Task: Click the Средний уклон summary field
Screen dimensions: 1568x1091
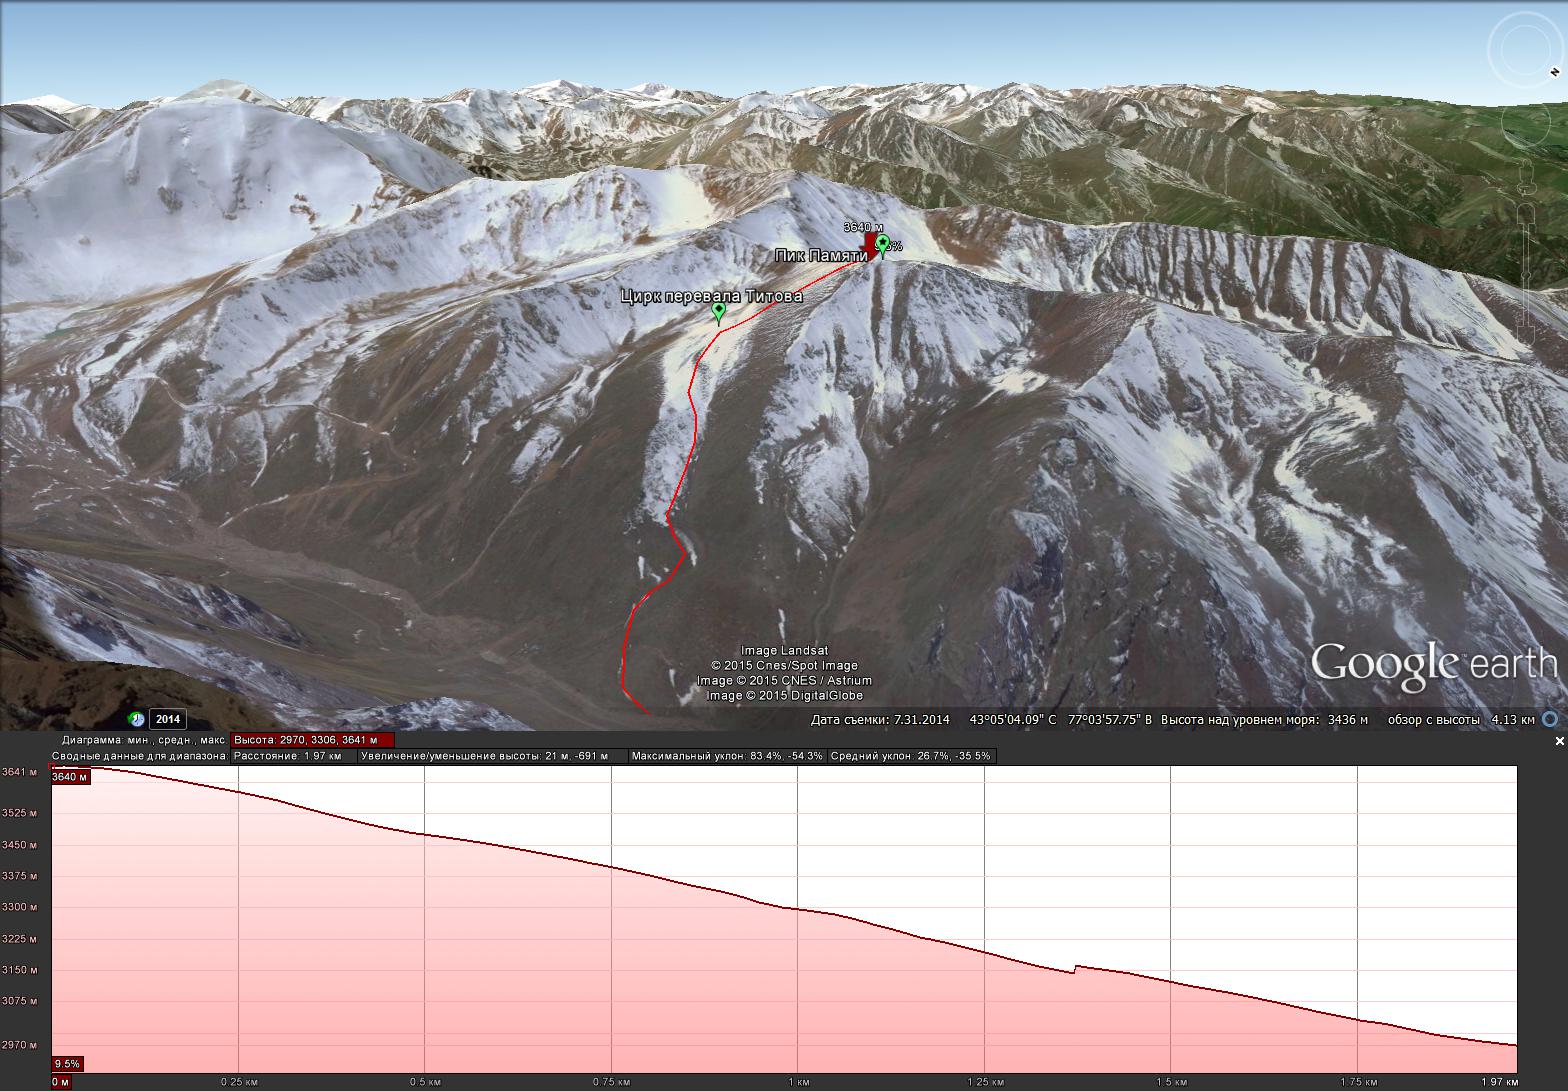Action: tap(911, 756)
